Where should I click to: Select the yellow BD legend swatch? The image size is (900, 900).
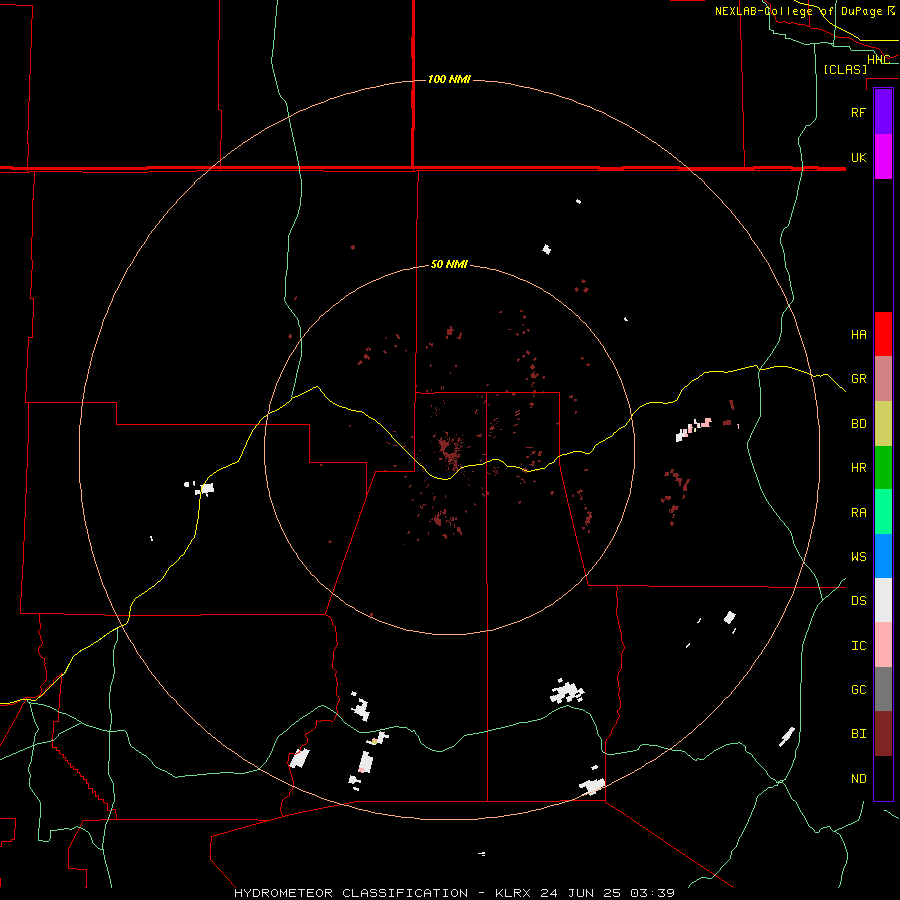[883, 424]
